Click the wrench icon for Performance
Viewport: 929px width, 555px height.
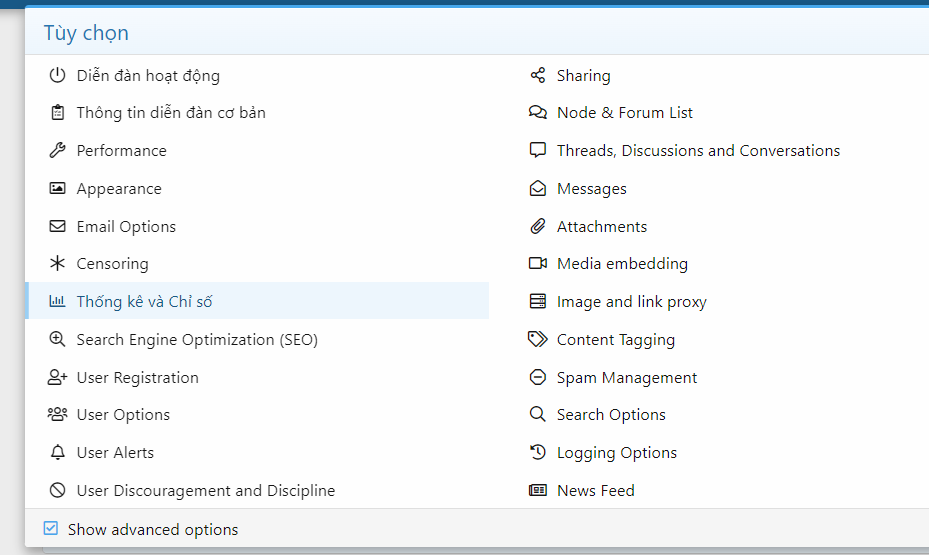(x=57, y=151)
